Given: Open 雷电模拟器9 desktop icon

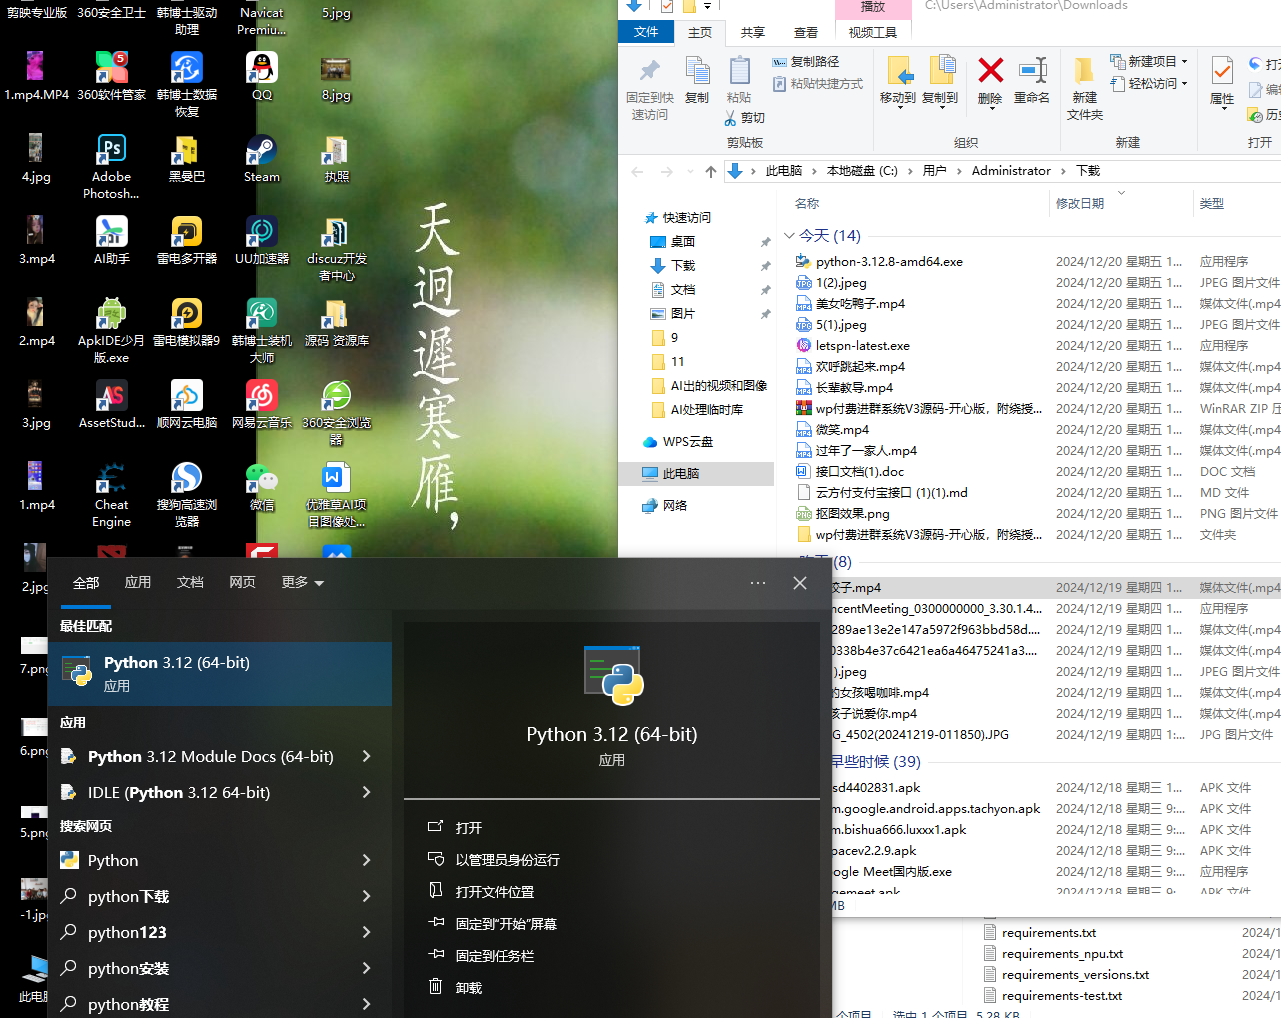Looking at the screenshot, I should click(x=187, y=322).
